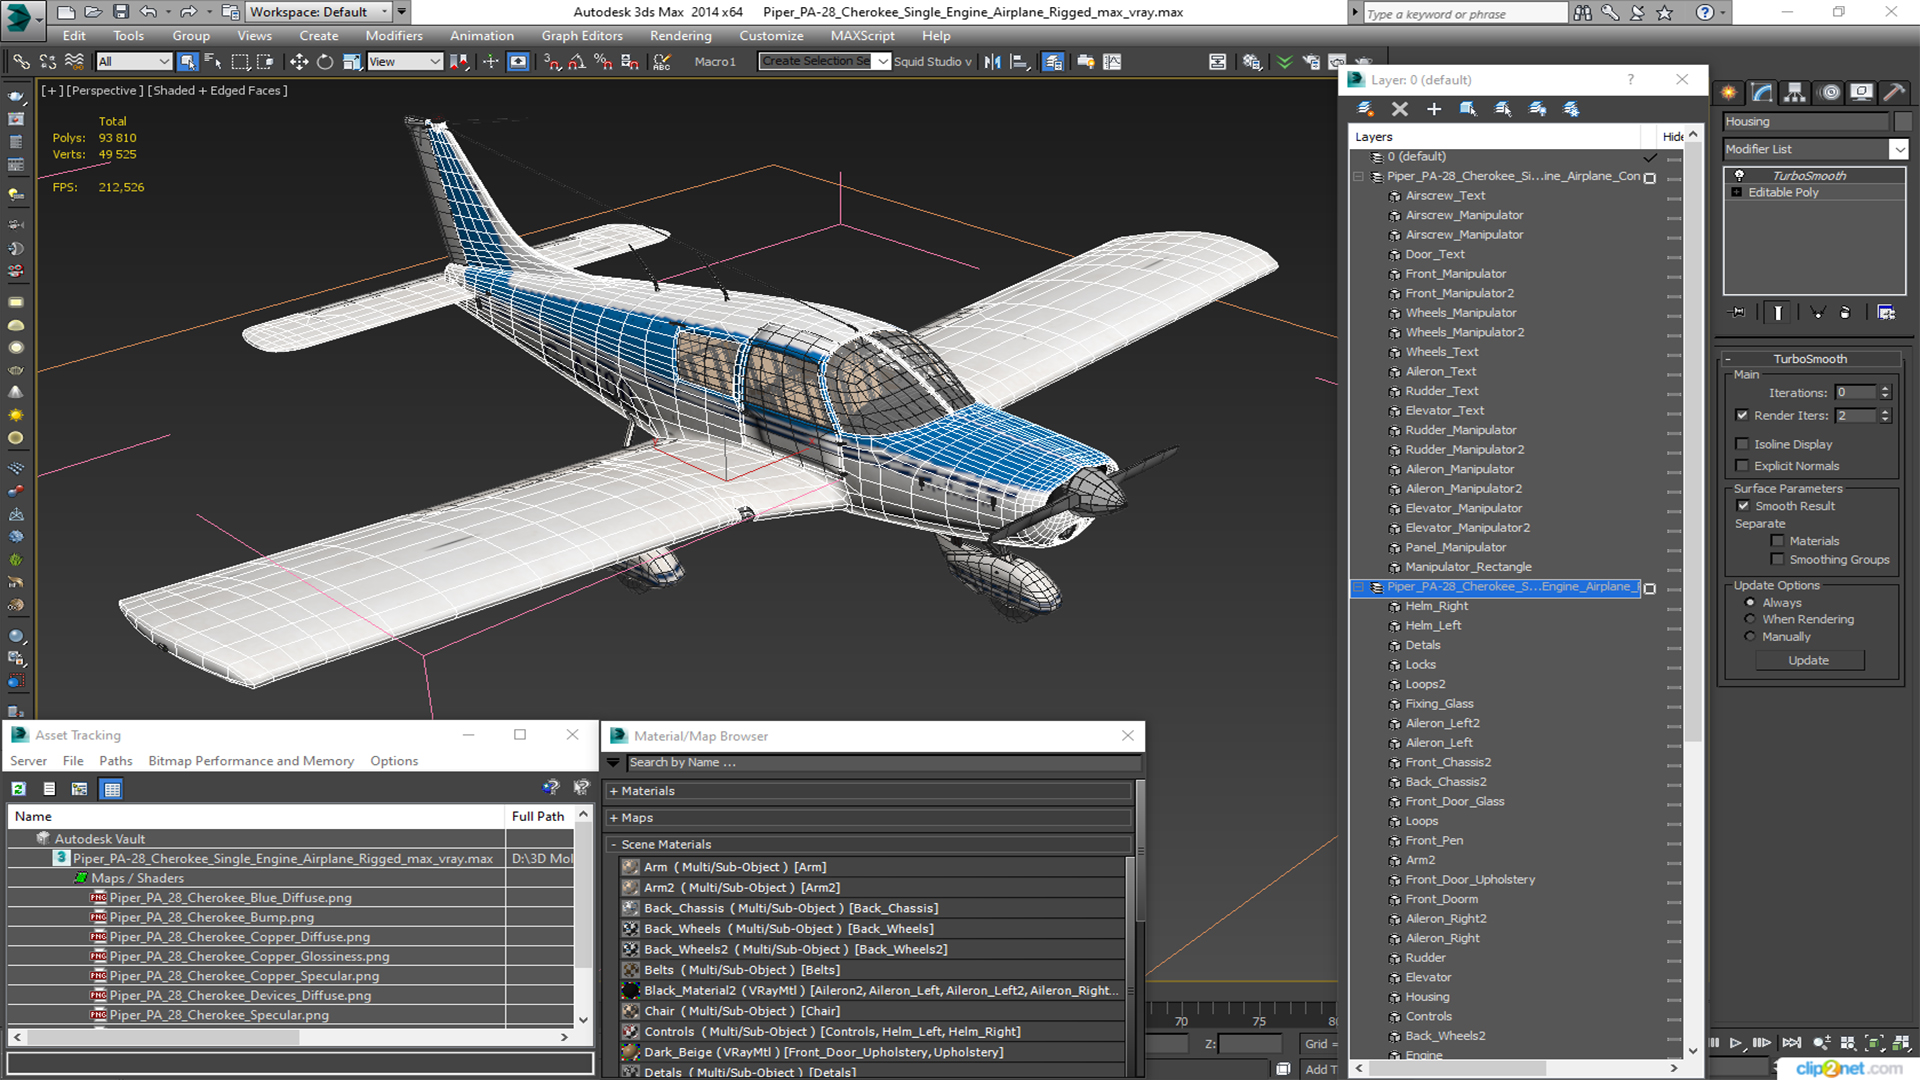Click the Undo arrow icon

pos(148,12)
